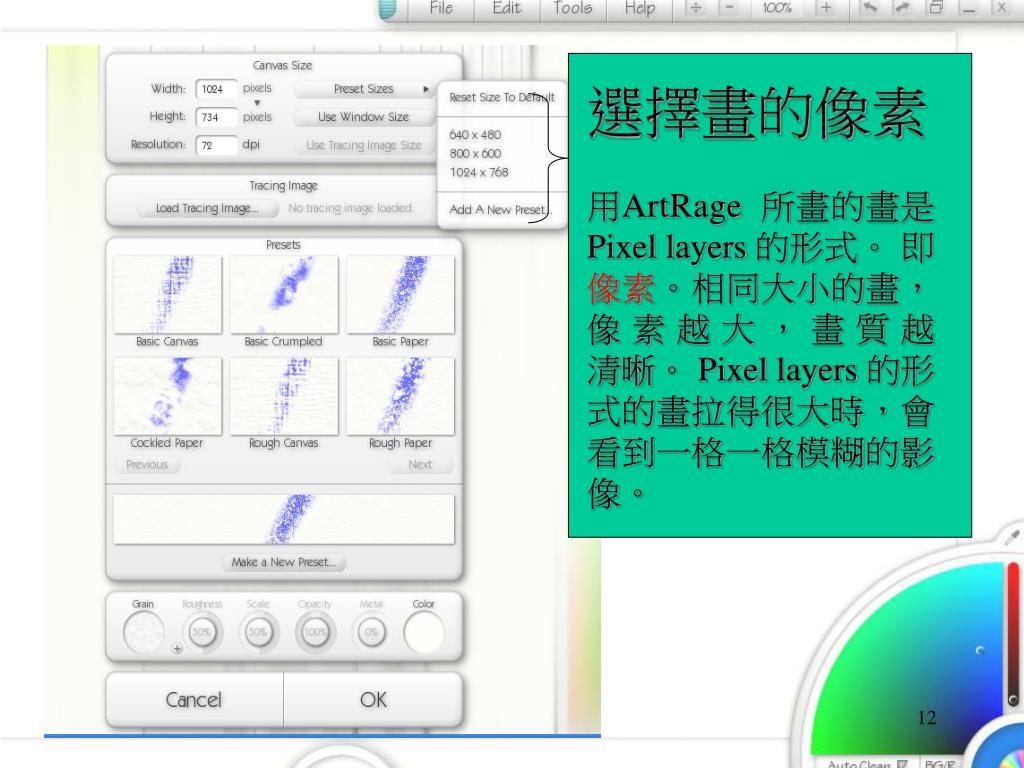This screenshot has width=1024, height=768.
Task: Select the 1024 x 768 preset size
Action: click(x=479, y=172)
